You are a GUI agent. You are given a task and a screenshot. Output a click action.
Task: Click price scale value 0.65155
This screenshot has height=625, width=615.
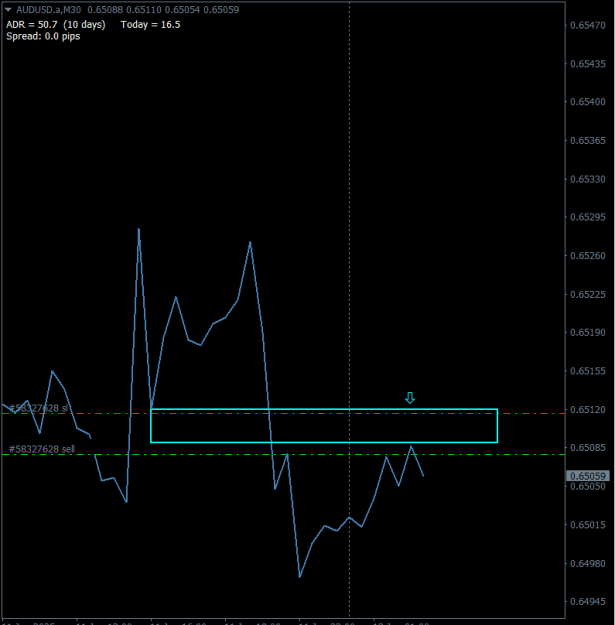tap(587, 371)
